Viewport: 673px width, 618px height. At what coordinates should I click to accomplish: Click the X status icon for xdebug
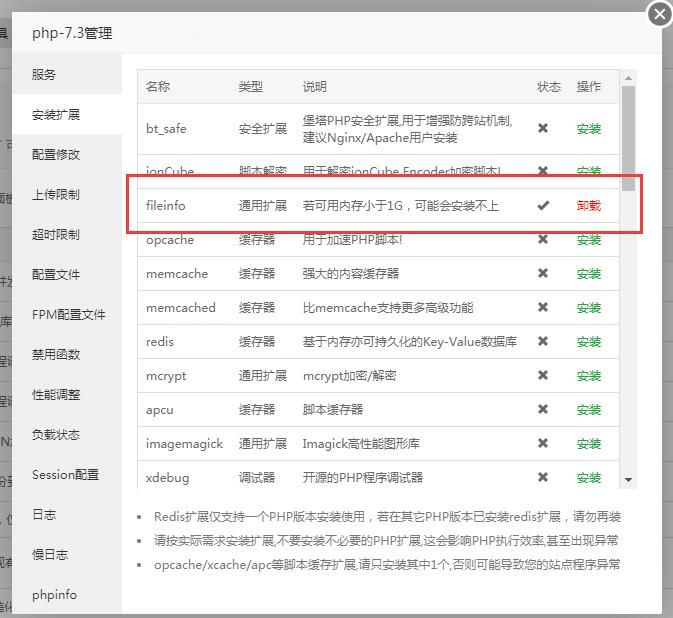pyautogui.click(x=543, y=478)
